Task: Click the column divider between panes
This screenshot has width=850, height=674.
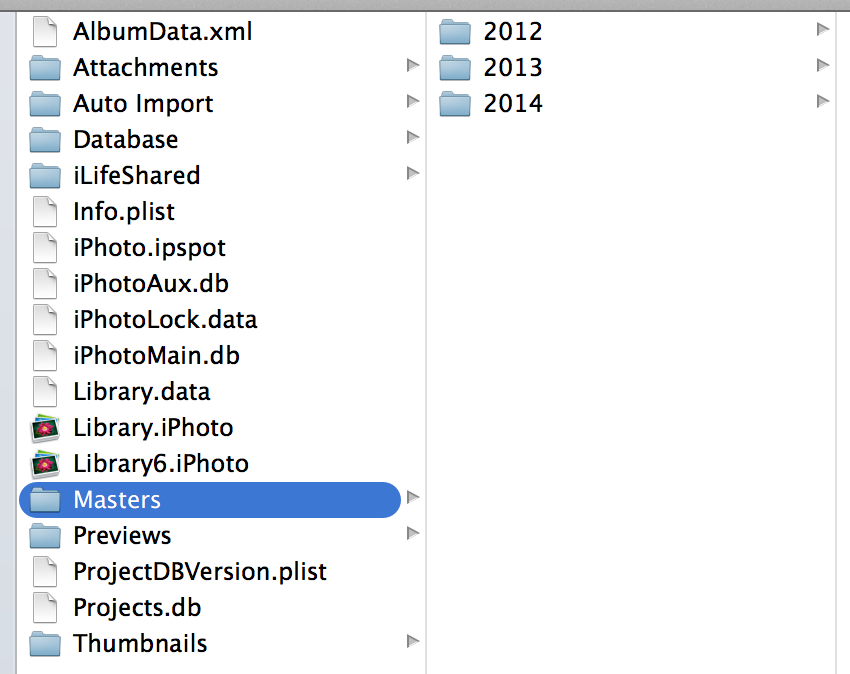Action: pyautogui.click(x=427, y=340)
